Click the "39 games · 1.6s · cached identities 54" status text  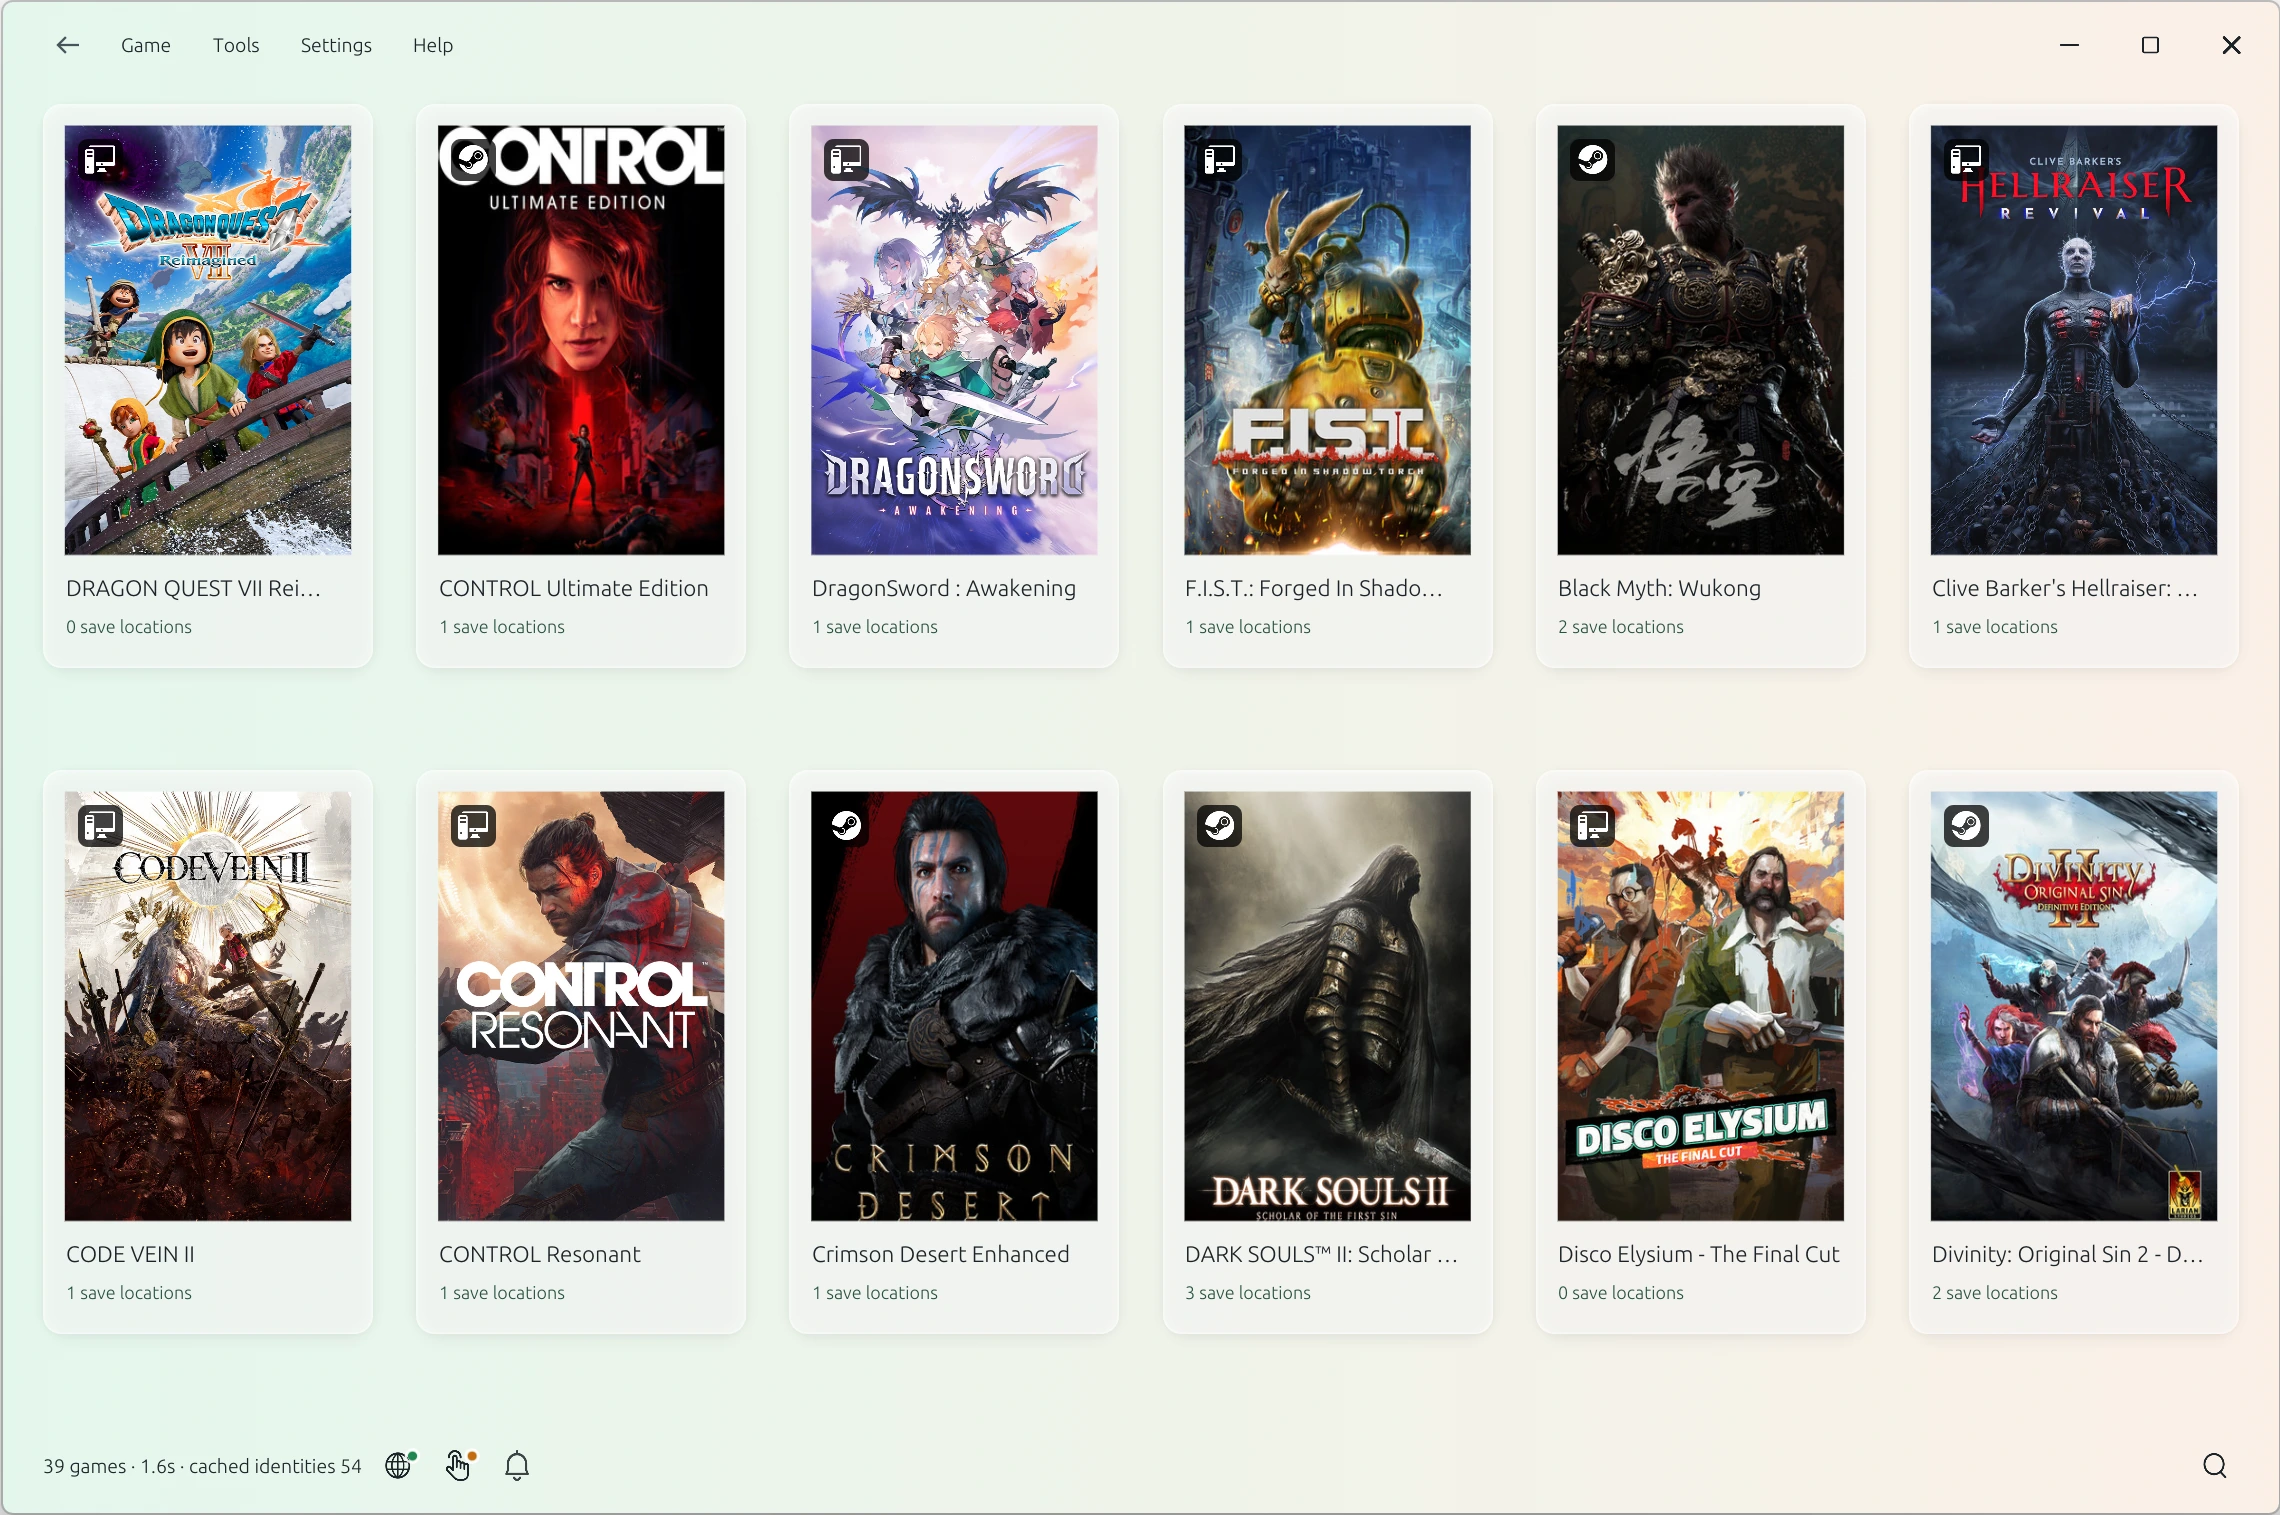click(202, 1466)
